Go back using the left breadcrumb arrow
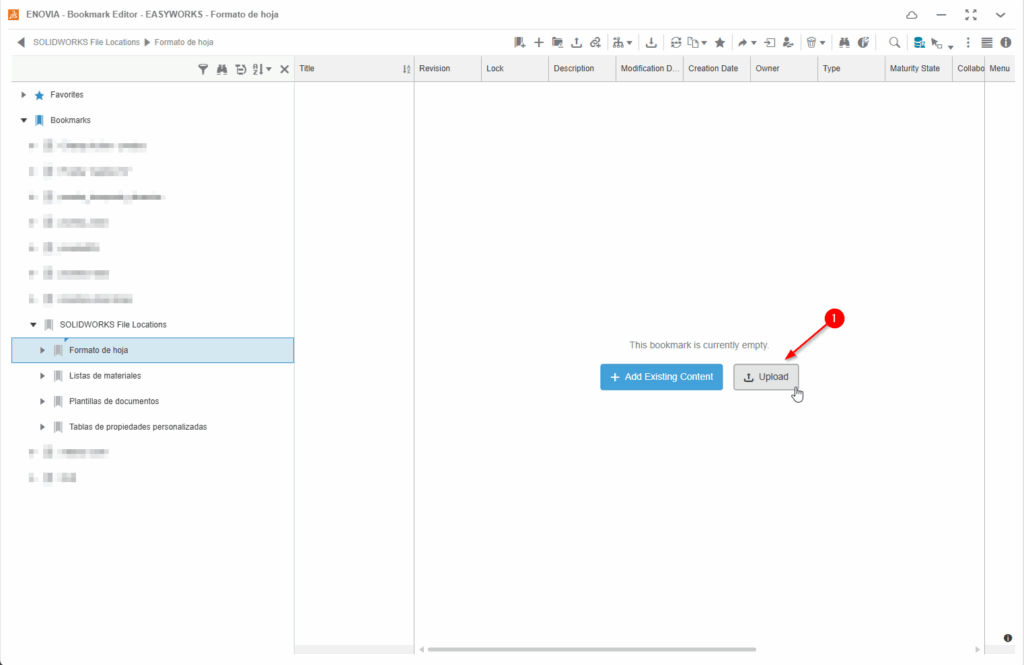The height and width of the screenshot is (665, 1024). 21,42
